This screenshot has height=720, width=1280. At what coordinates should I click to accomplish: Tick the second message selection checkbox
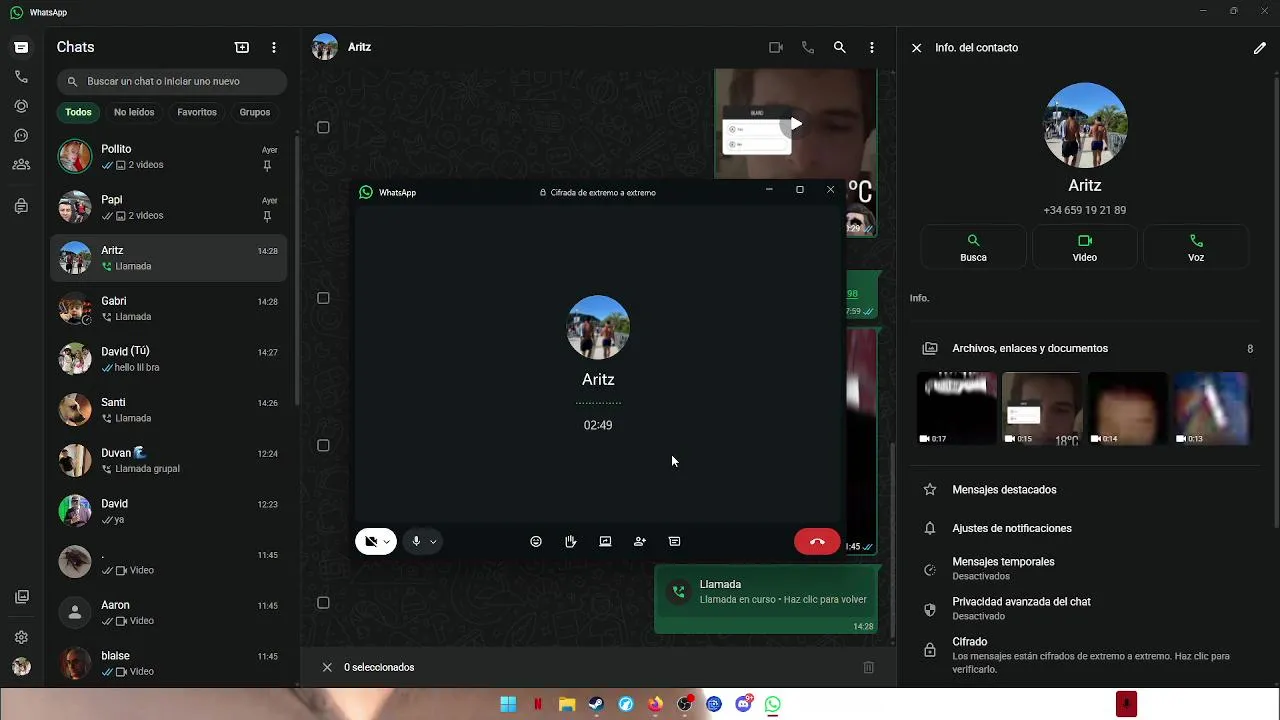323,298
